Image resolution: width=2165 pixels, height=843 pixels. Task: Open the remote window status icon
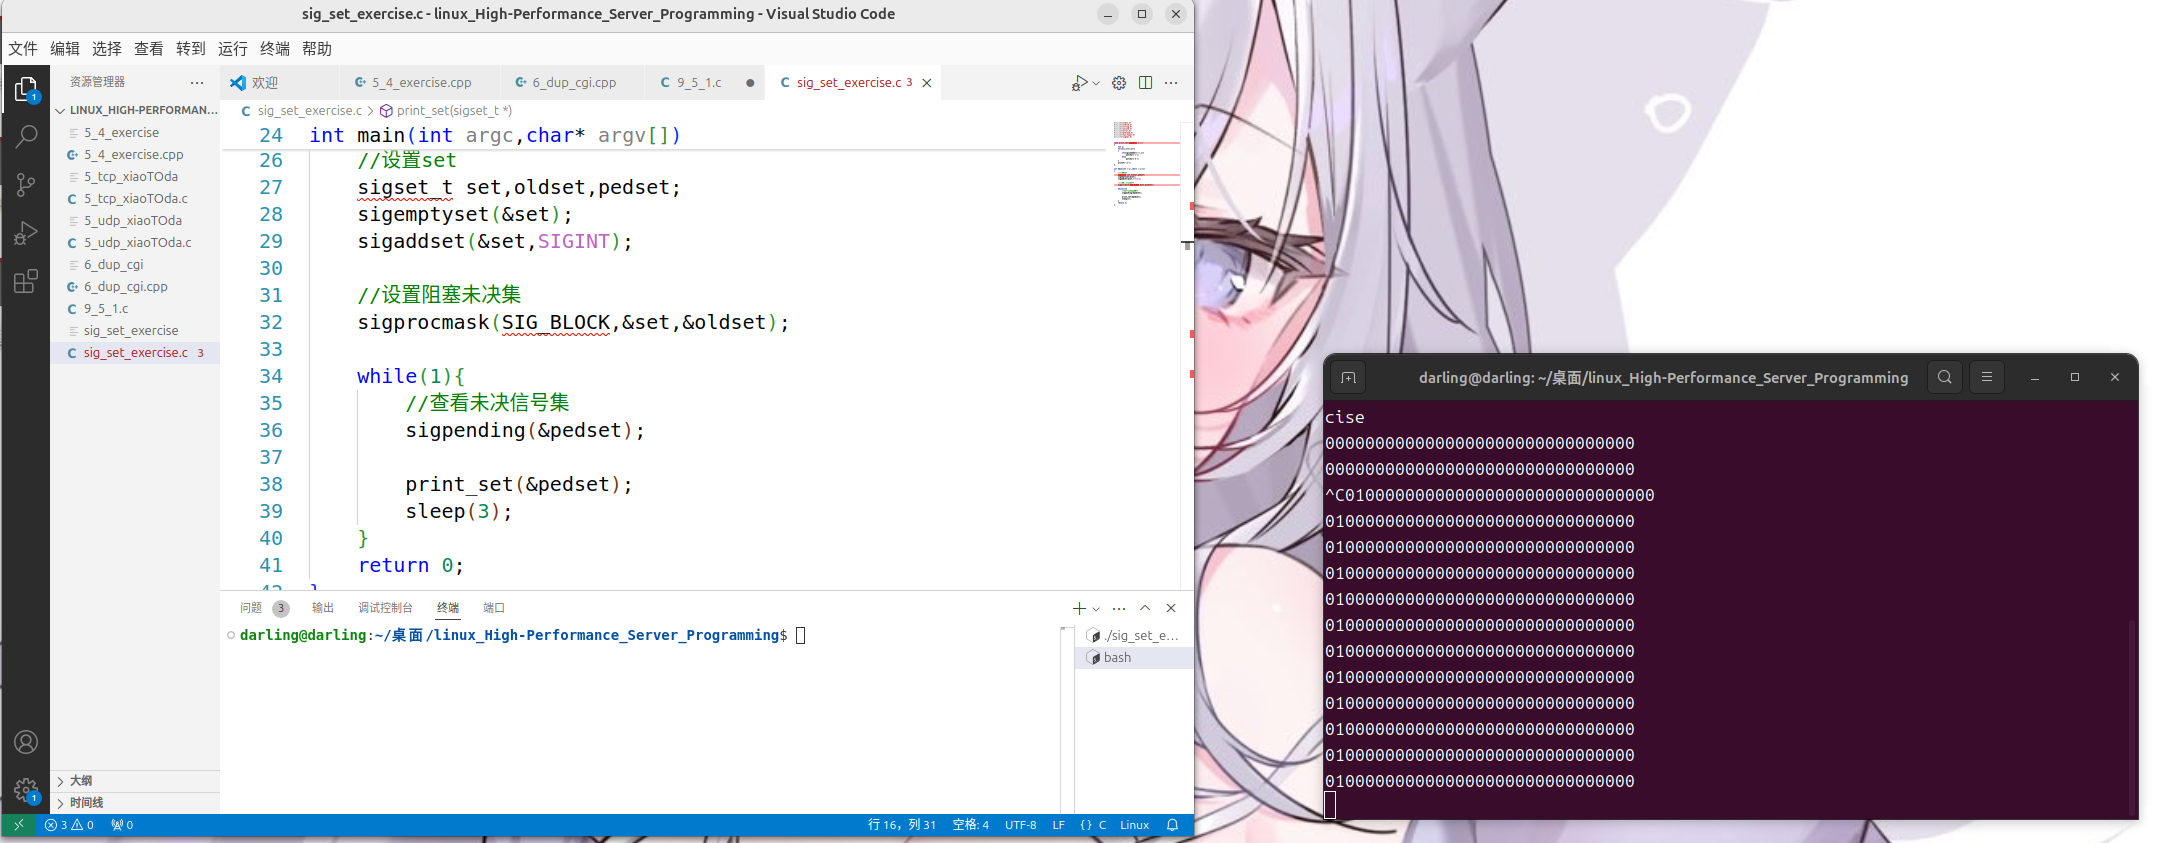click(18, 825)
